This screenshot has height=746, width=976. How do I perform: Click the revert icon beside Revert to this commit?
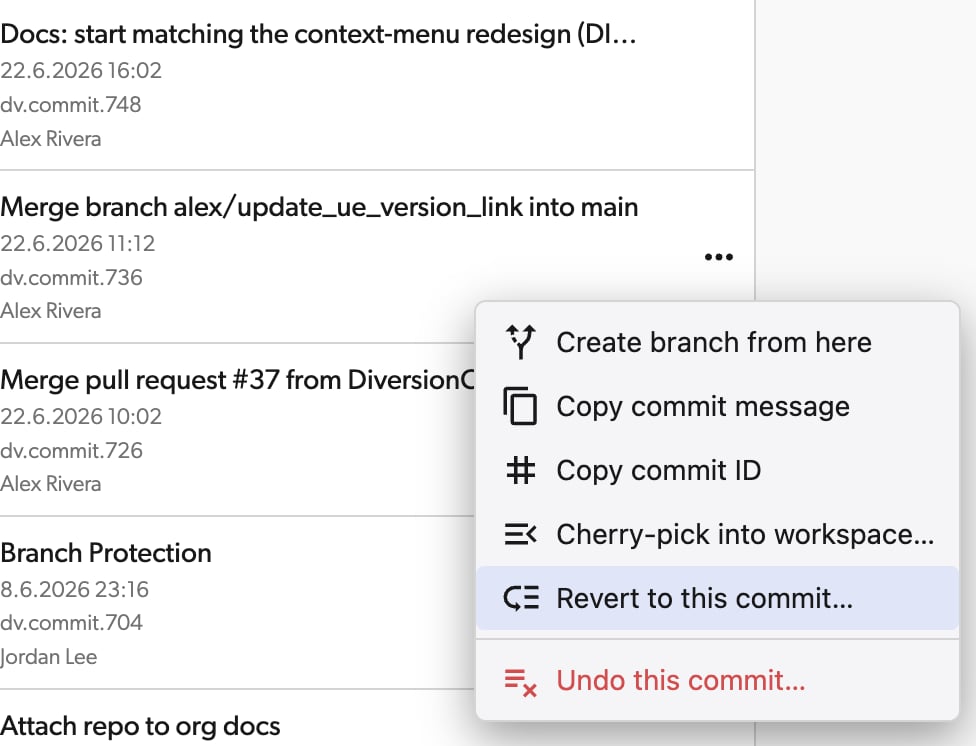pyautogui.click(x=520, y=598)
